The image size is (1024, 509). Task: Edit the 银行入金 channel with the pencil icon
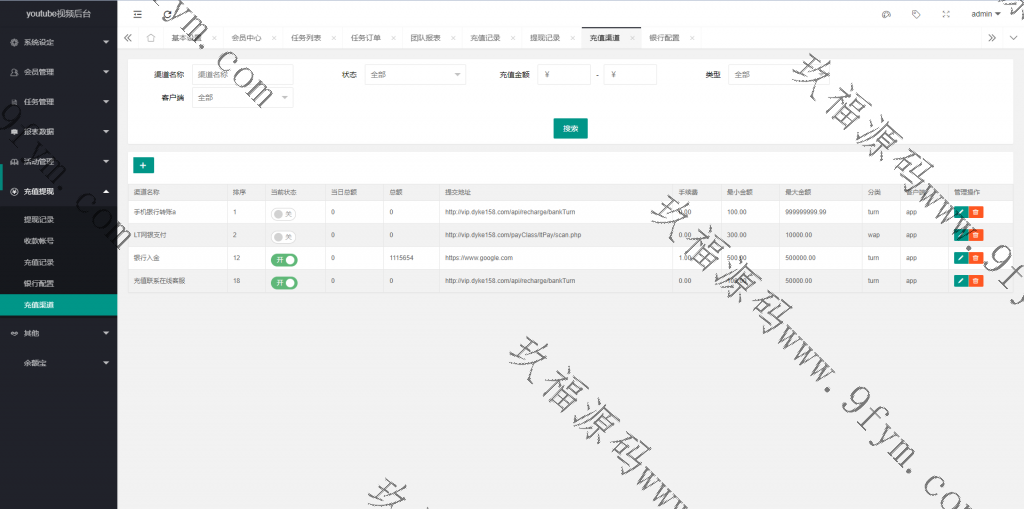[960, 258]
